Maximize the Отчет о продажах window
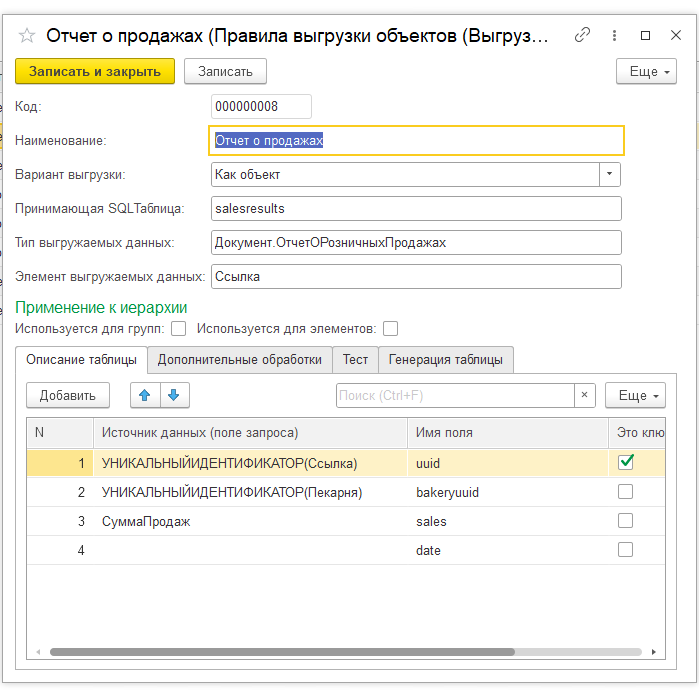Viewport: 699px width, 690px height. click(x=645, y=35)
